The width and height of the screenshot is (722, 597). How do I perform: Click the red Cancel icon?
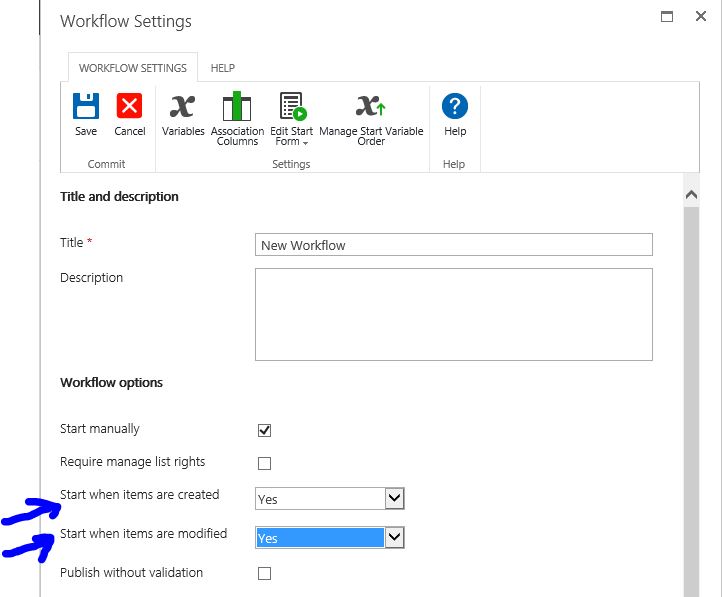(130, 106)
